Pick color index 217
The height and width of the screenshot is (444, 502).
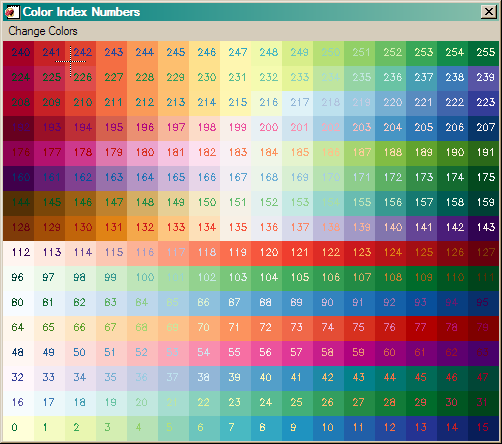point(298,103)
